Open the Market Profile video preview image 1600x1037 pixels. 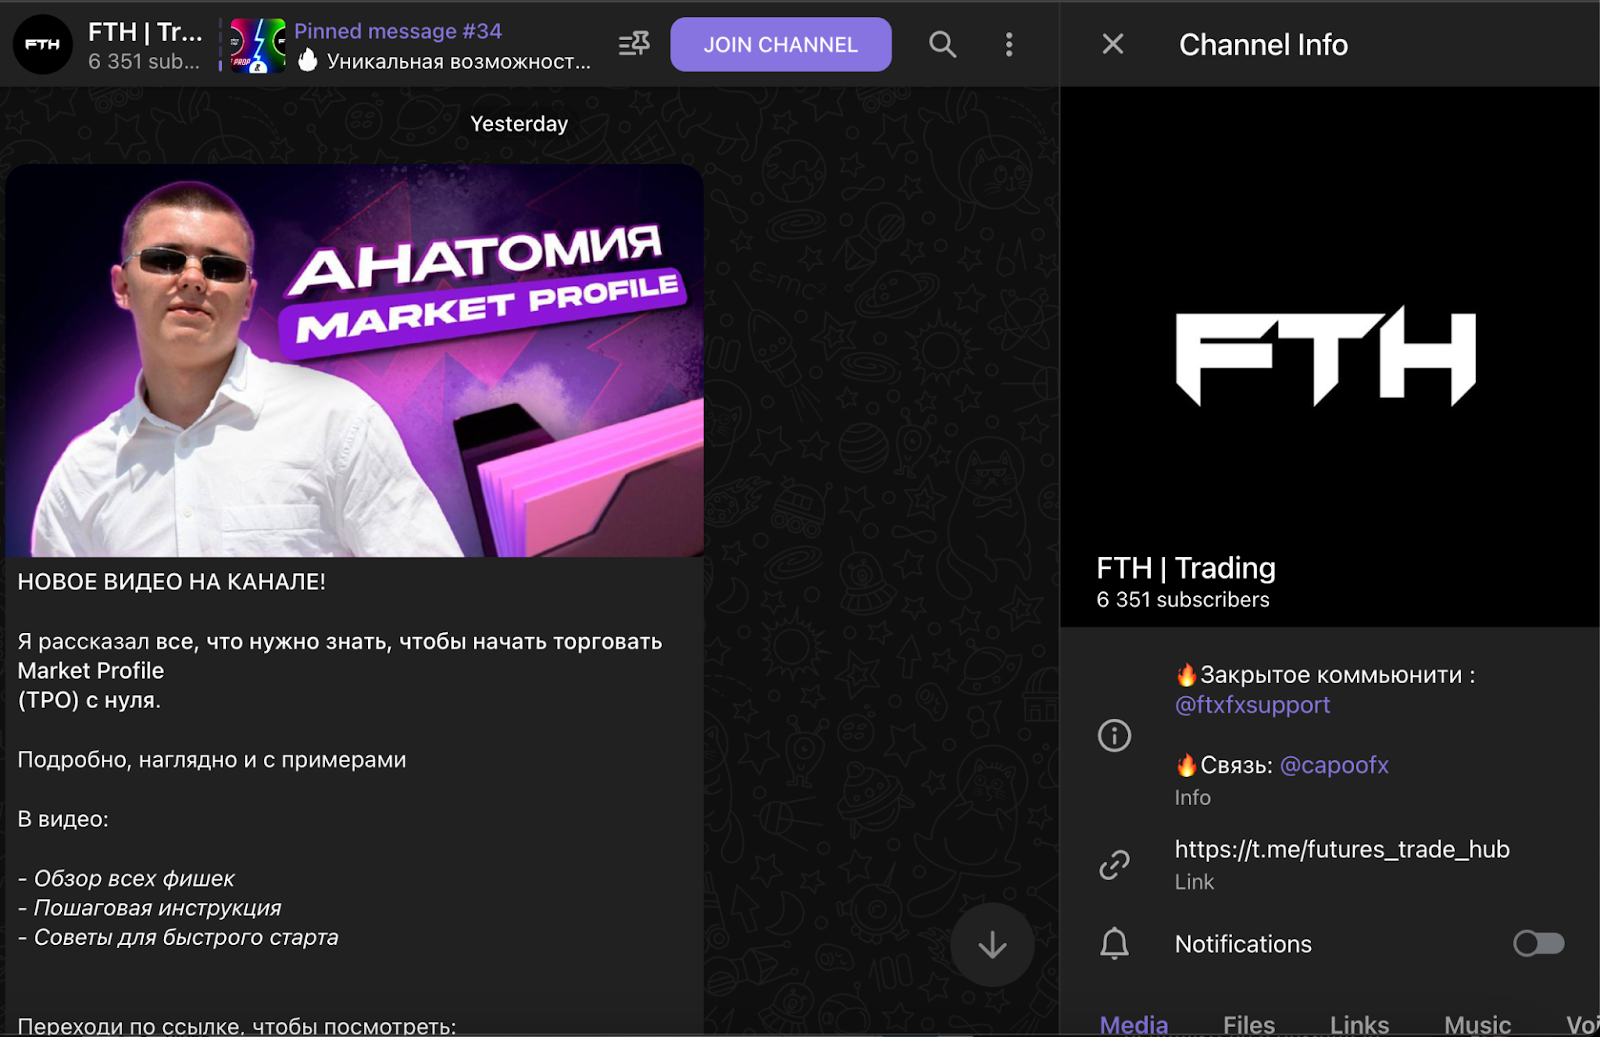pos(355,360)
